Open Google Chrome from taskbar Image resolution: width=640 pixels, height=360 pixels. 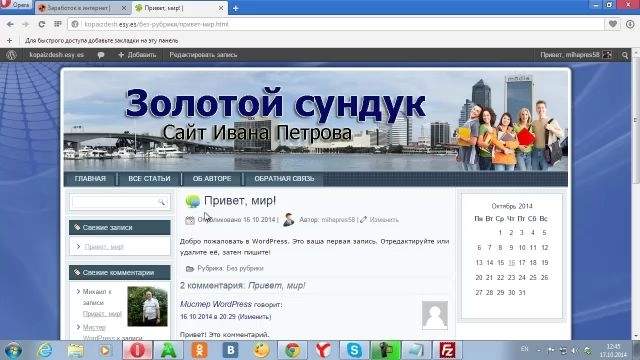[292, 351]
